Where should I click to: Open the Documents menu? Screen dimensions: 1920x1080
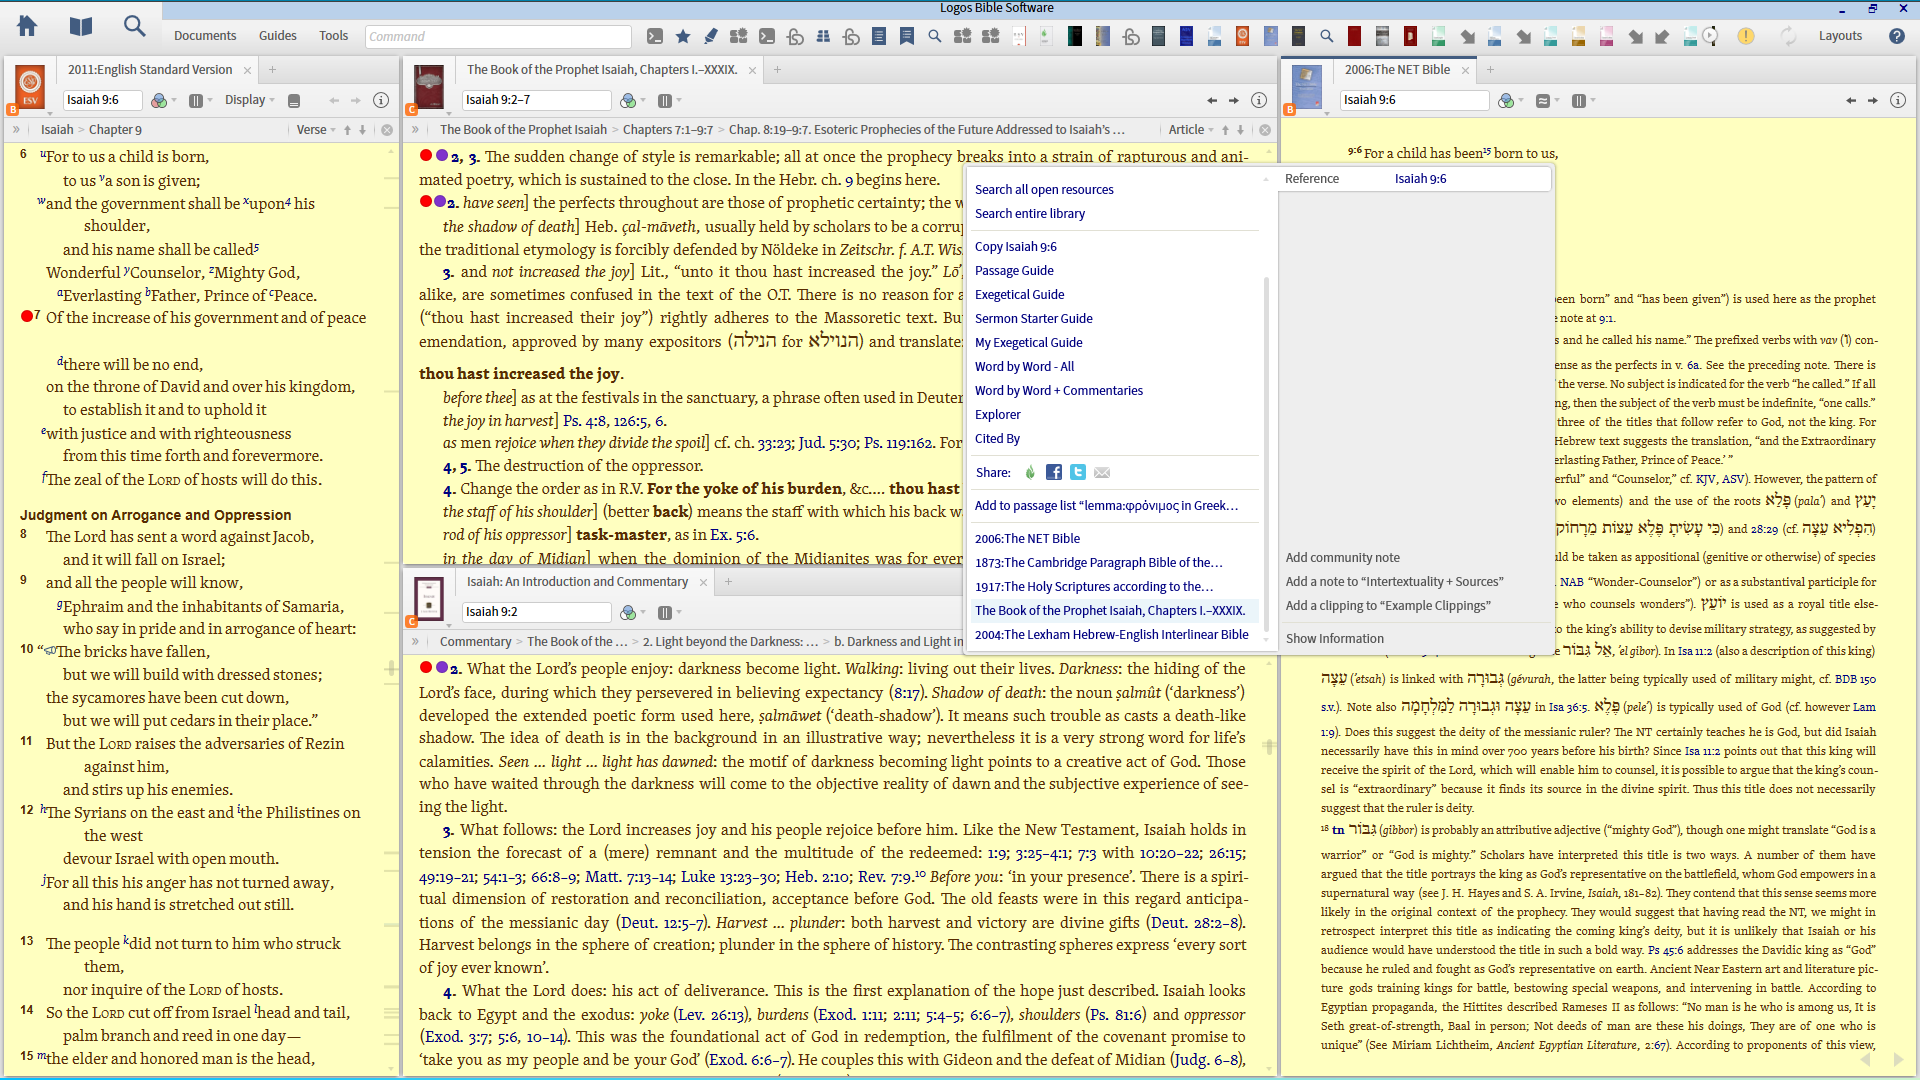[205, 36]
